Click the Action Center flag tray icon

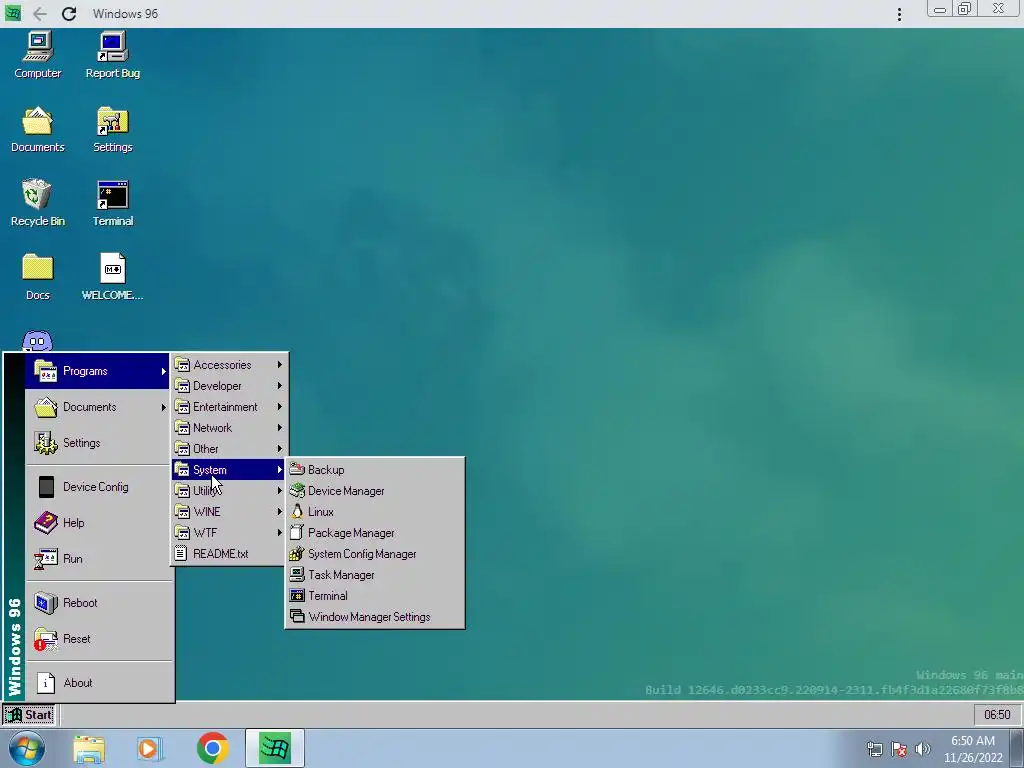point(899,748)
